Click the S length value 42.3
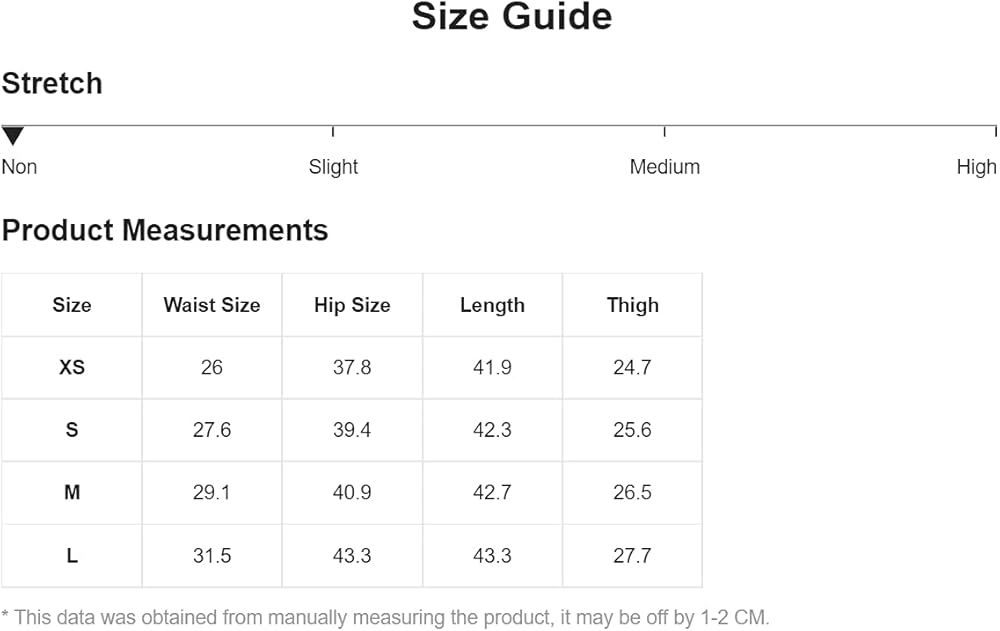Screen dimensions: 1000x631 [x=492, y=430]
